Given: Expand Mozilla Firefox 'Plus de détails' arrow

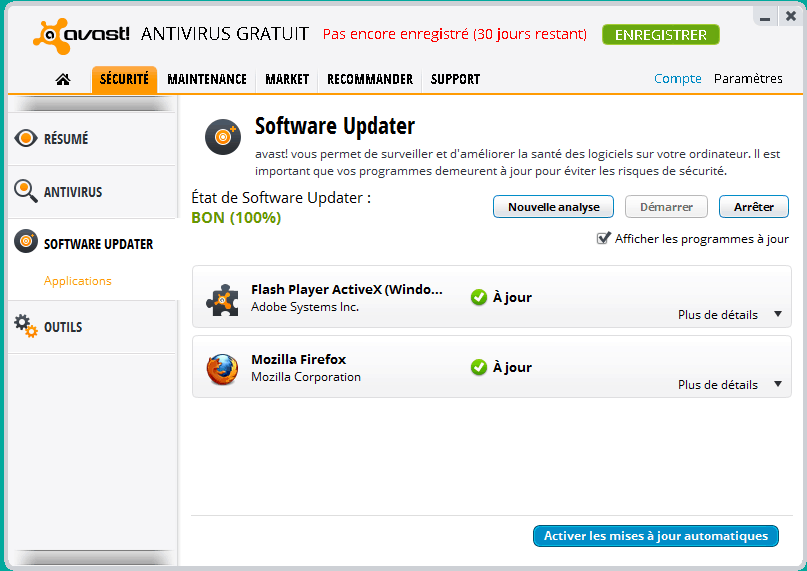Looking at the screenshot, I should click(x=778, y=384).
